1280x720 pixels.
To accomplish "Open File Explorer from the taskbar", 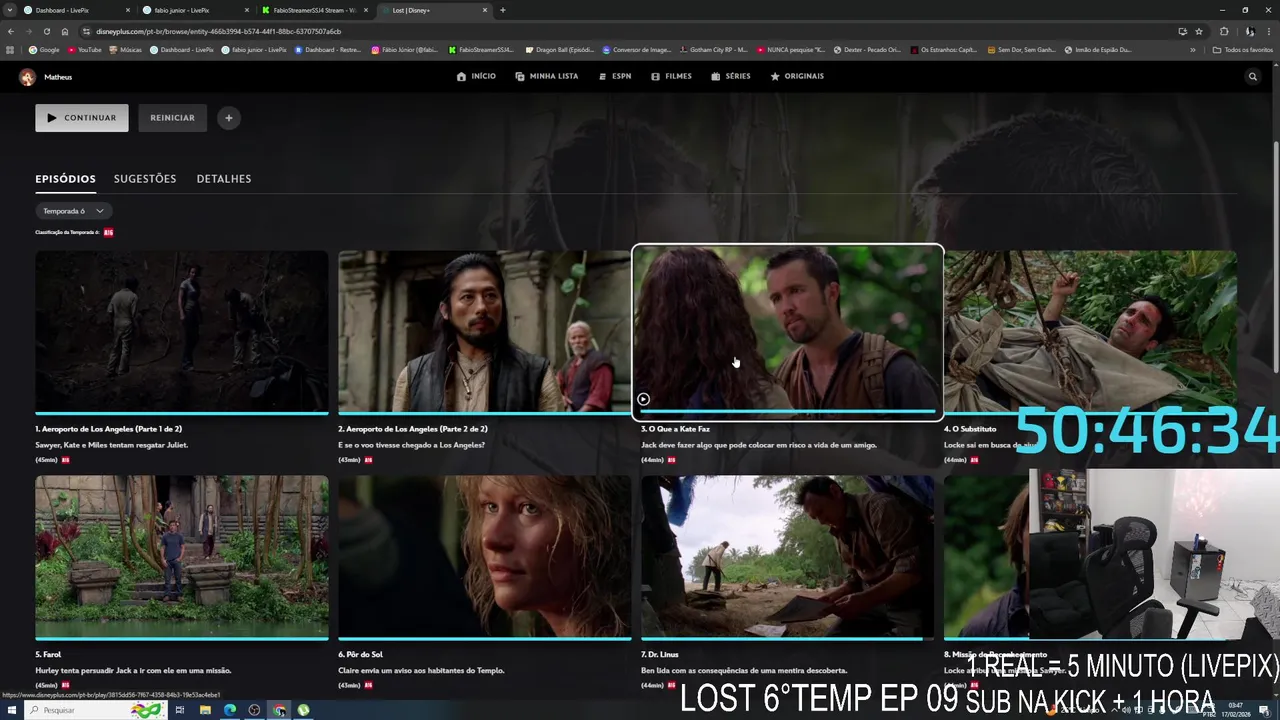I will pos(205,710).
